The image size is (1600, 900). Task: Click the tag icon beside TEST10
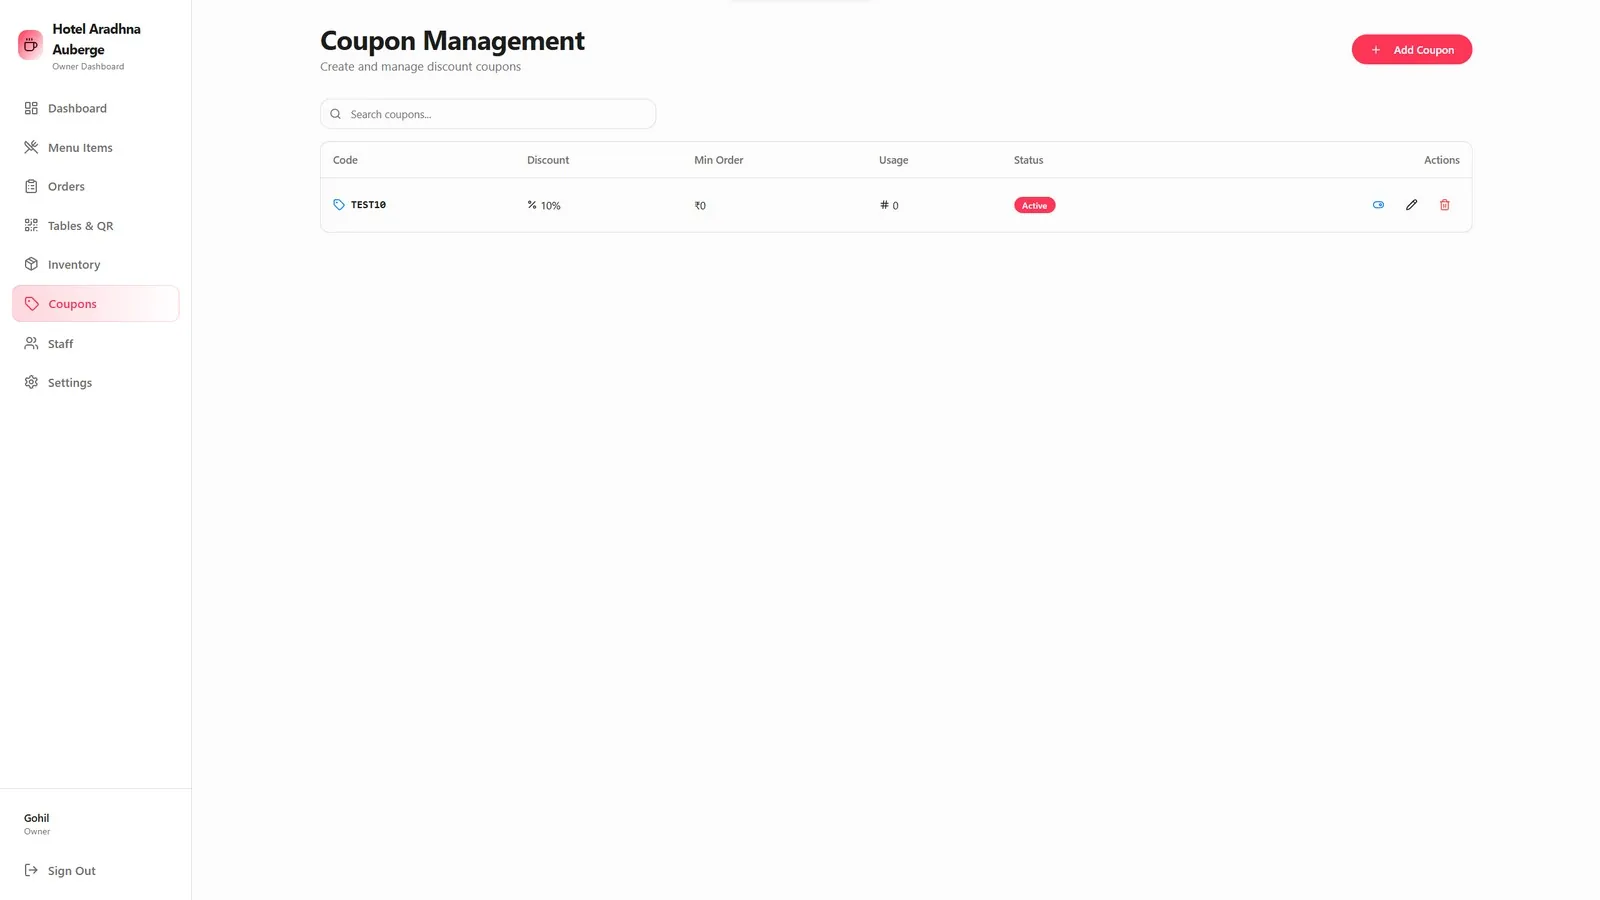pyautogui.click(x=339, y=205)
